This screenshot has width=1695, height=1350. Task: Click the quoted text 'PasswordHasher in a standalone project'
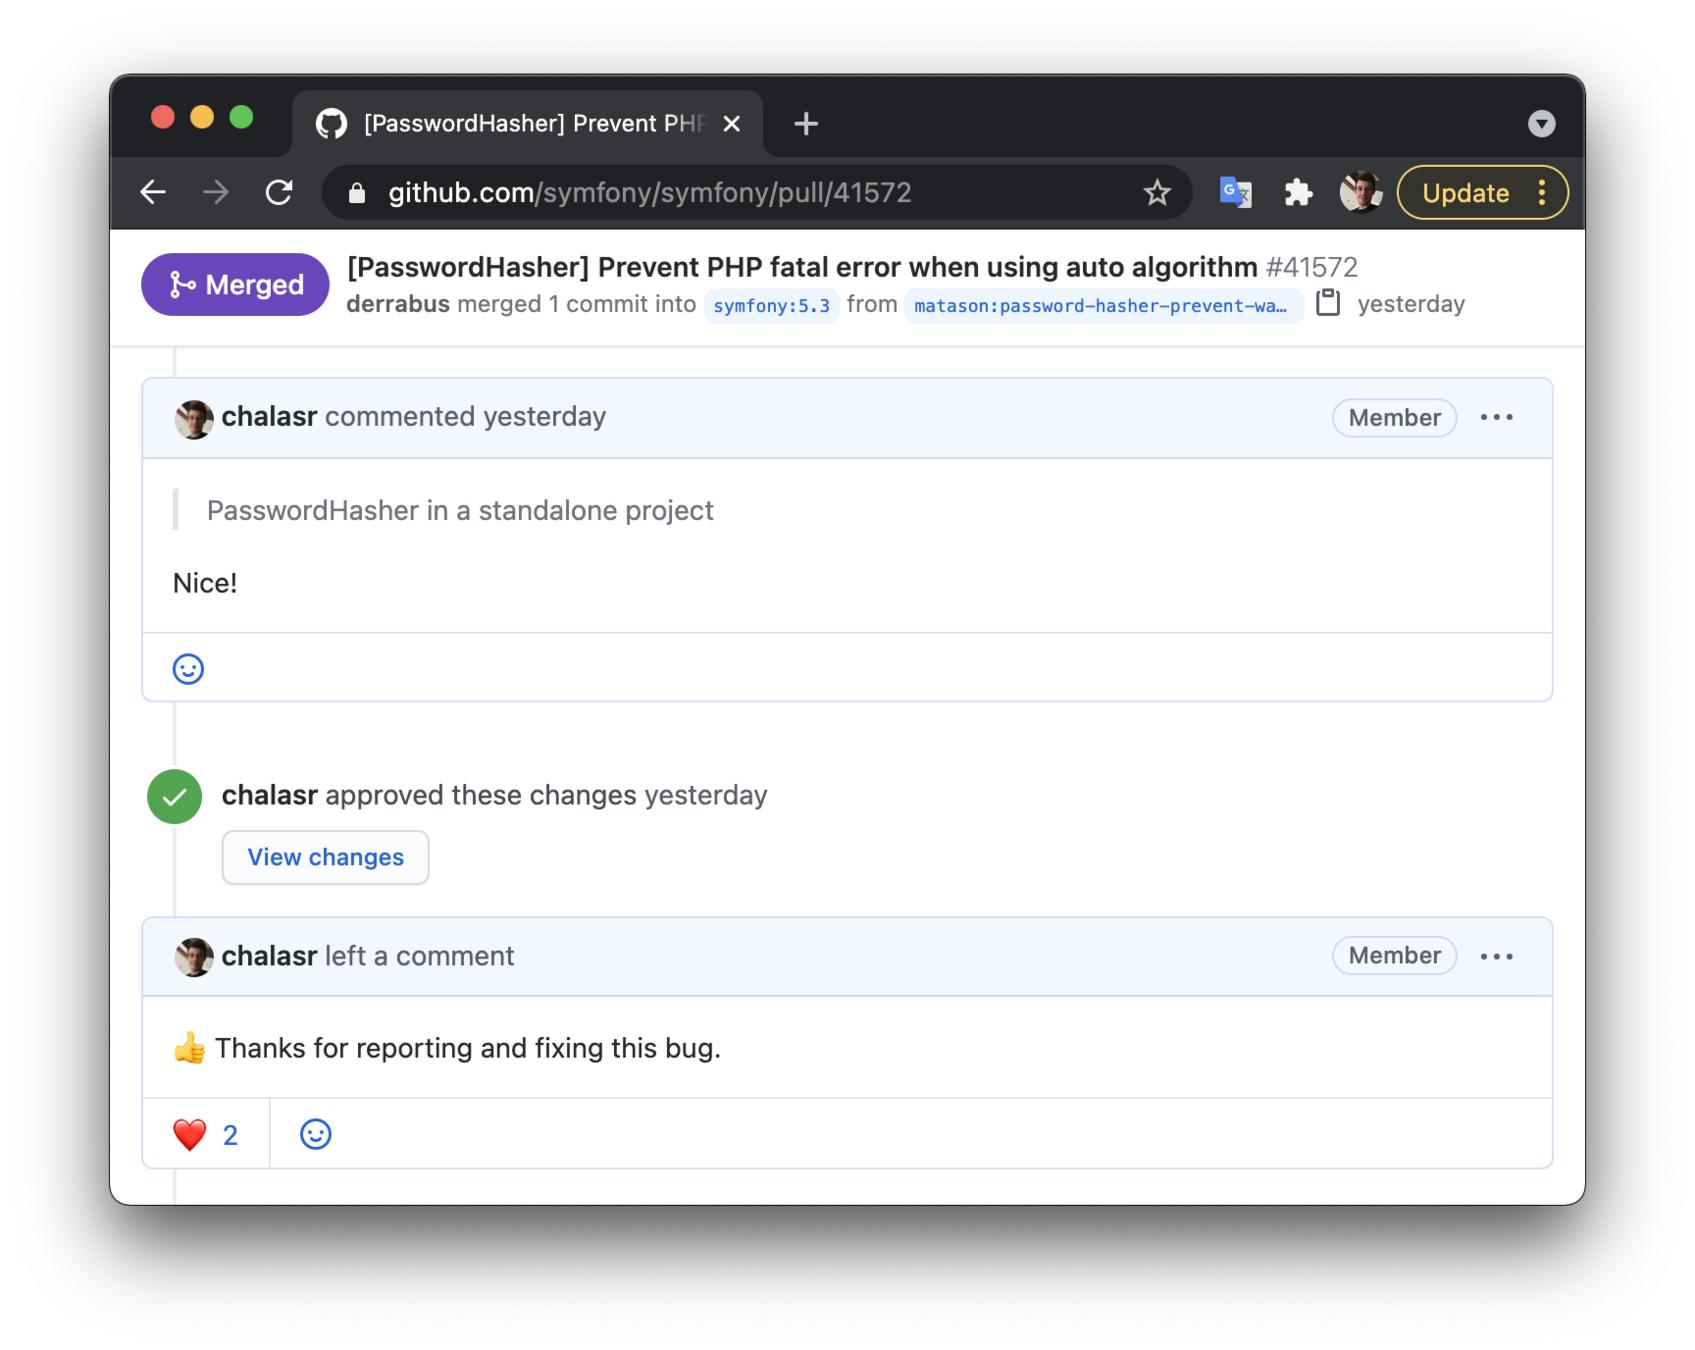[460, 510]
